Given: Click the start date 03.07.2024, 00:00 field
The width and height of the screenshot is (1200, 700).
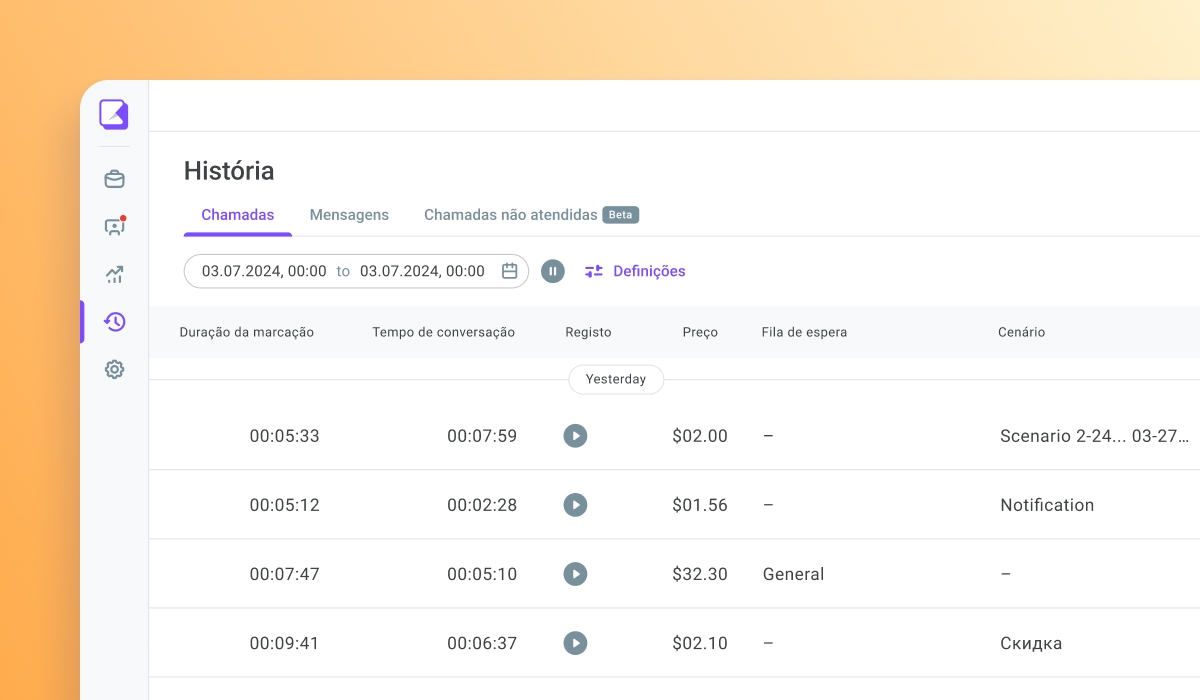Looking at the screenshot, I should pyautogui.click(x=264, y=271).
